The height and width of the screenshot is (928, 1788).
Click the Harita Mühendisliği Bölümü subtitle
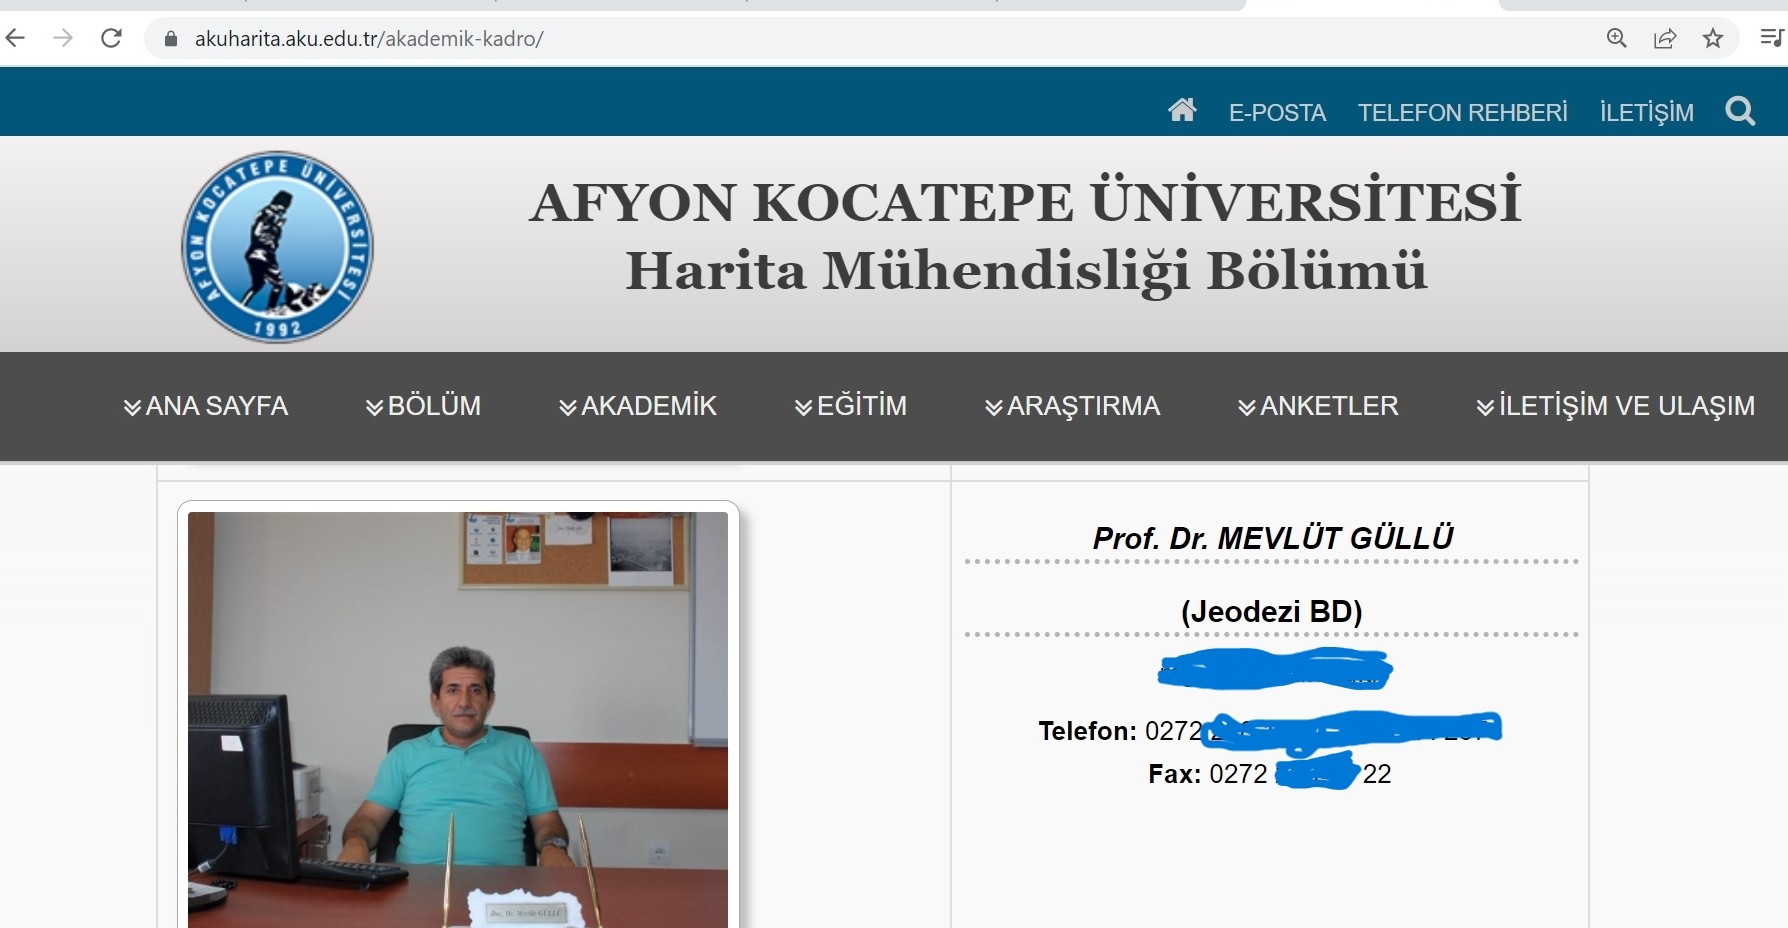point(1026,271)
